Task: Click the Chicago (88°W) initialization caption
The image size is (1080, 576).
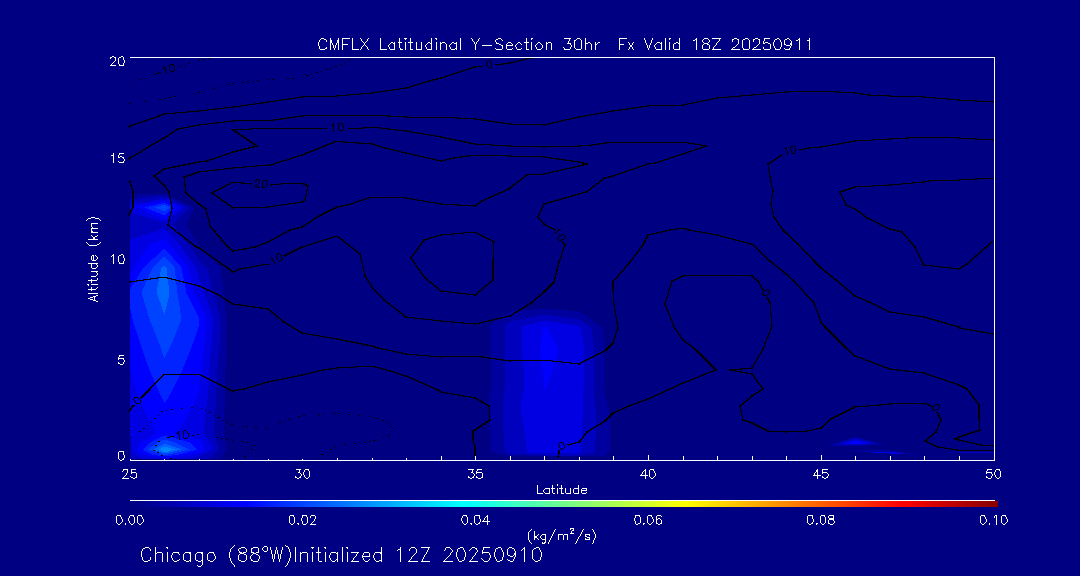Action: 341,555
